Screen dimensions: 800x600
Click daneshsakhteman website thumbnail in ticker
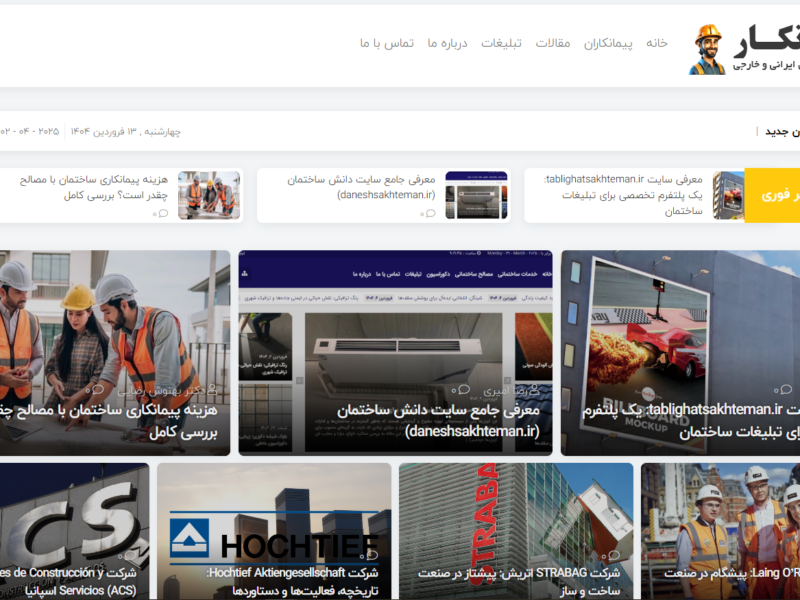click(x=477, y=195)
